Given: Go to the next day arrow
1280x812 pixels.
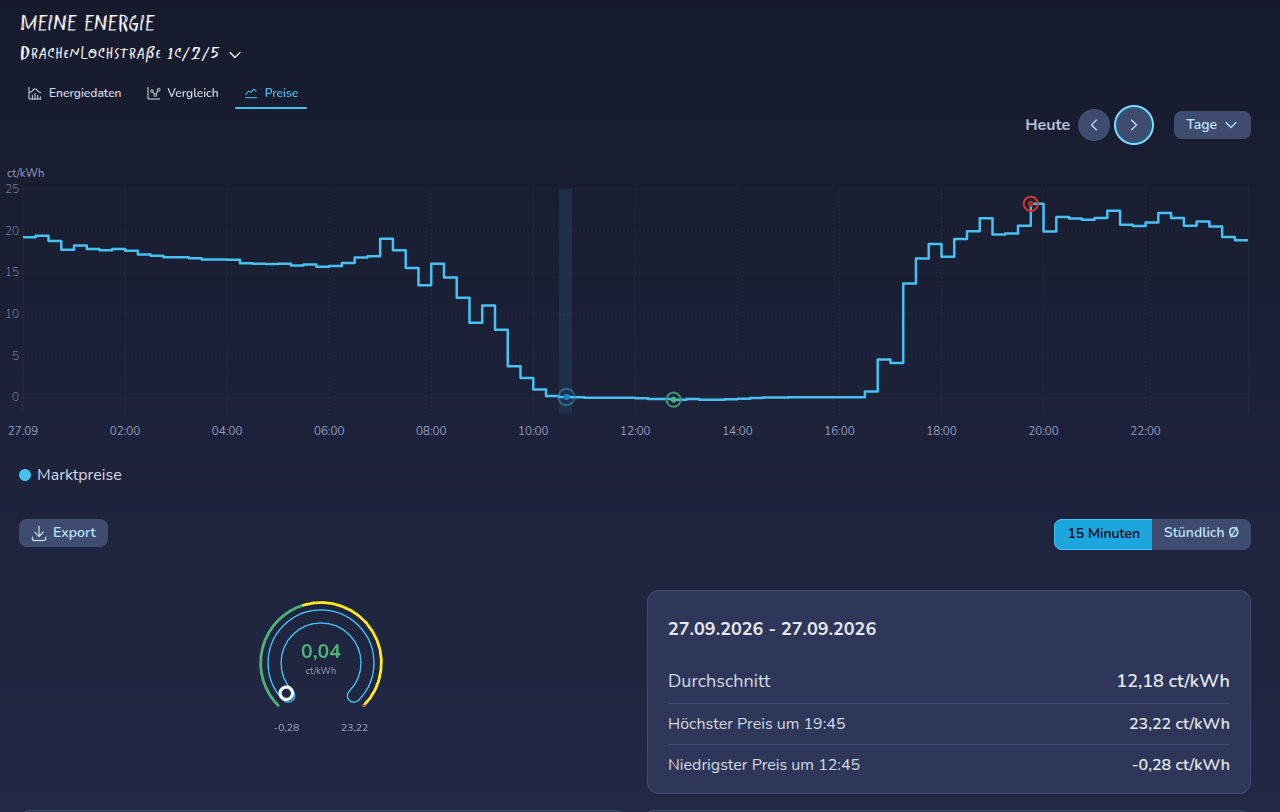Looking at the screenshot, I should click(x=1134, y=125).
